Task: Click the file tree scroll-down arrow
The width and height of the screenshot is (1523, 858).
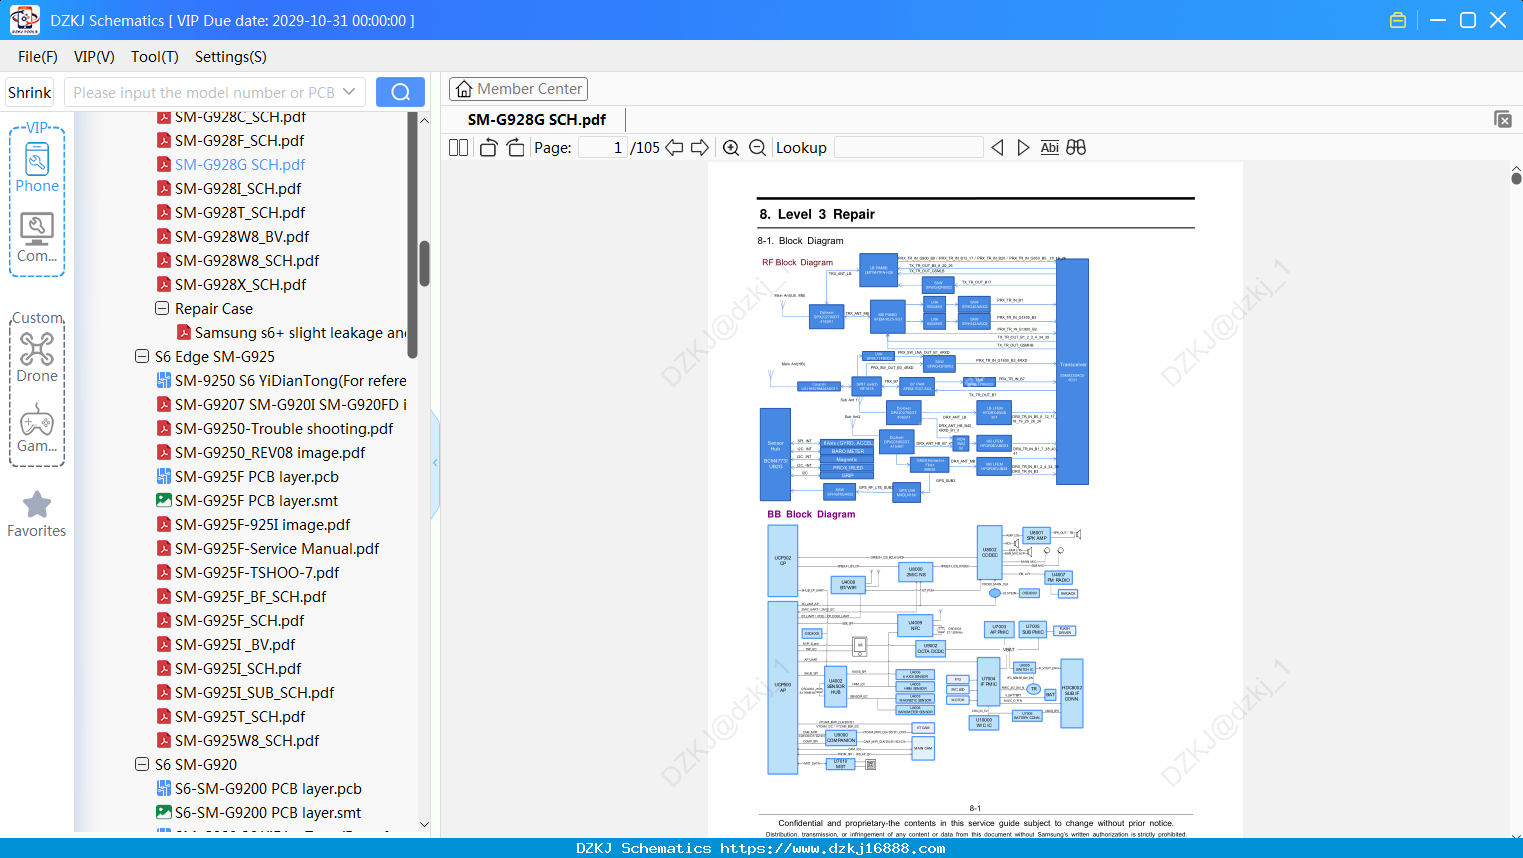Action: [x=424, y=825]
